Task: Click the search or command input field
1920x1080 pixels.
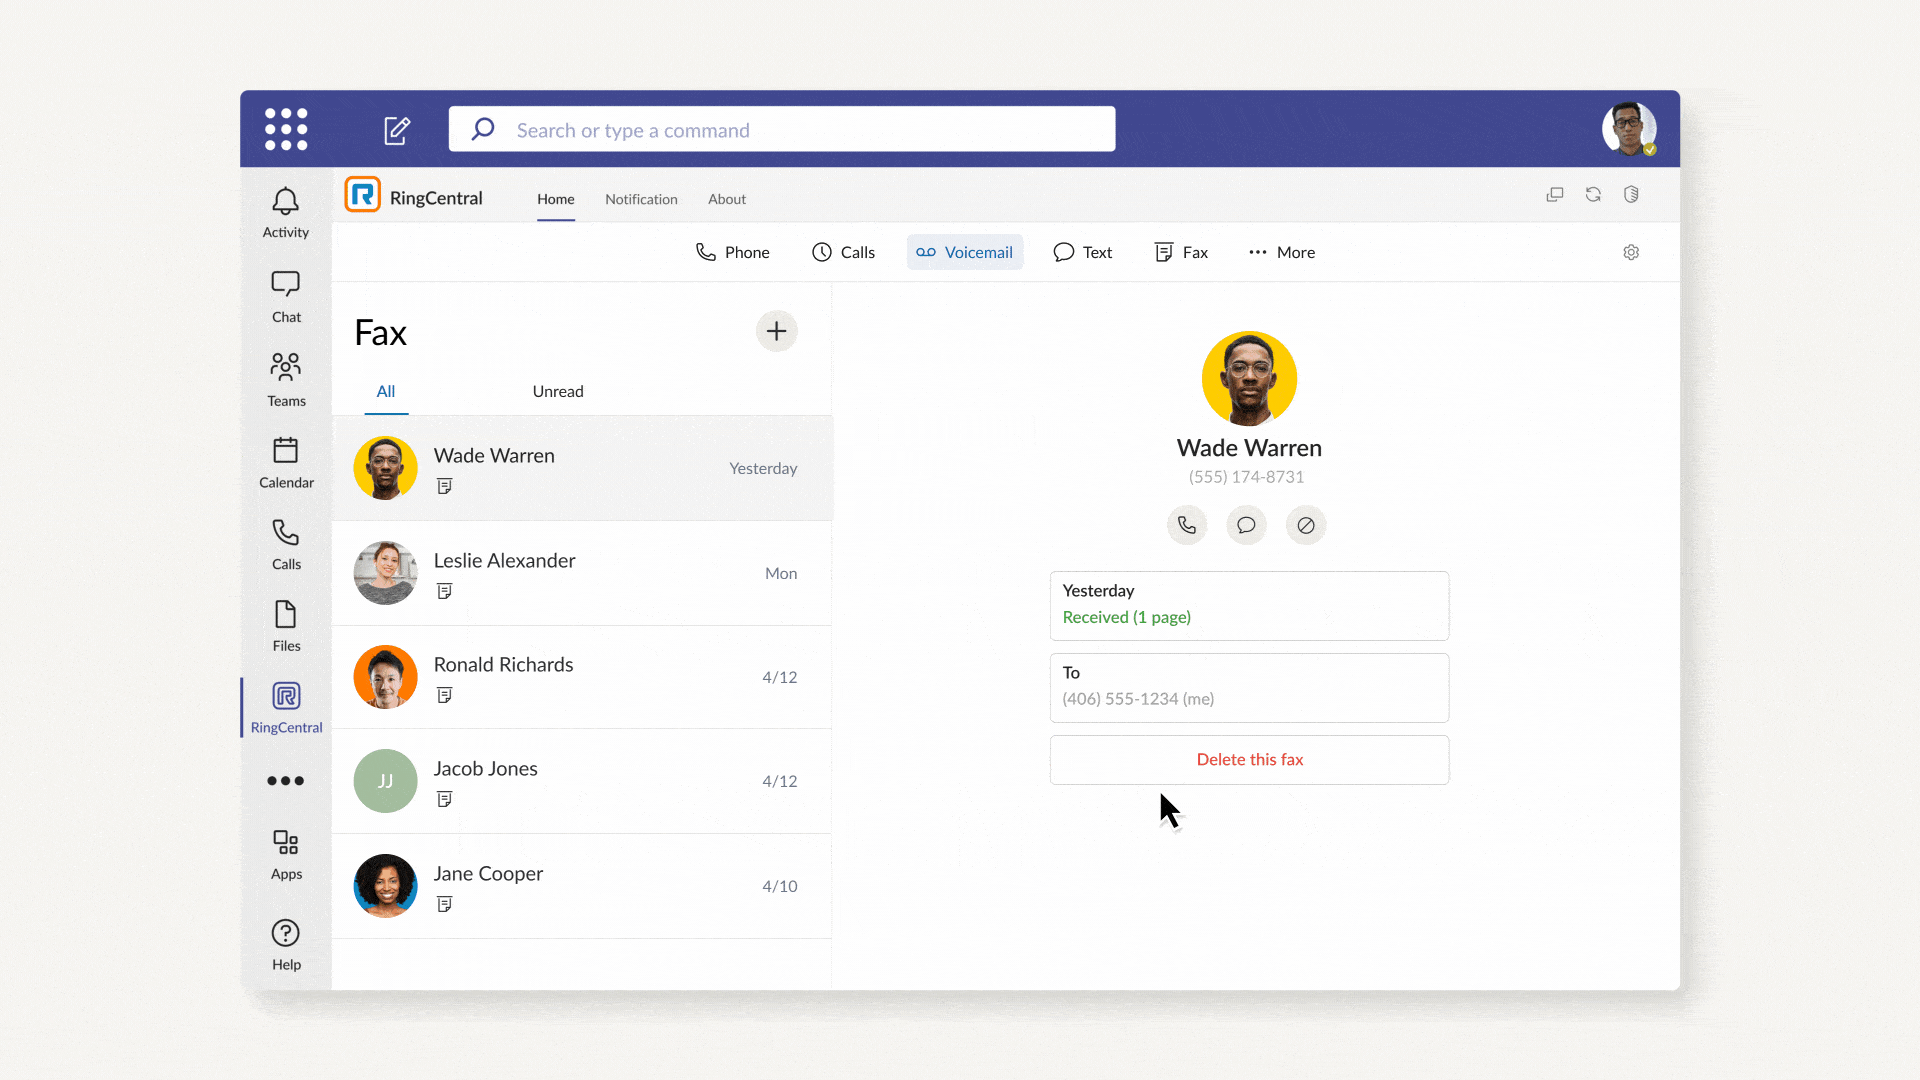Action: tap(781, 130)
